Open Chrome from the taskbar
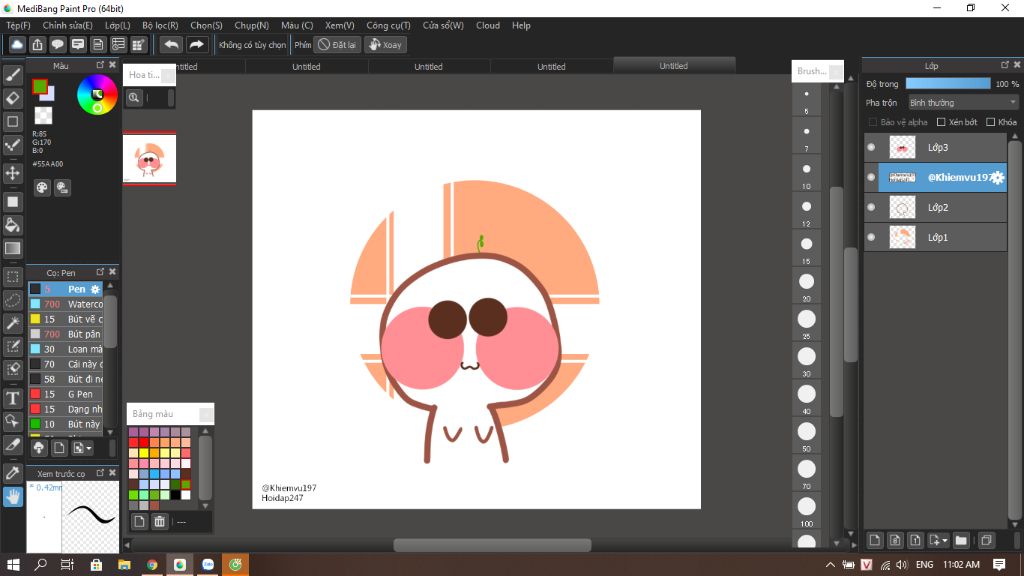 [x=152, y=564]
